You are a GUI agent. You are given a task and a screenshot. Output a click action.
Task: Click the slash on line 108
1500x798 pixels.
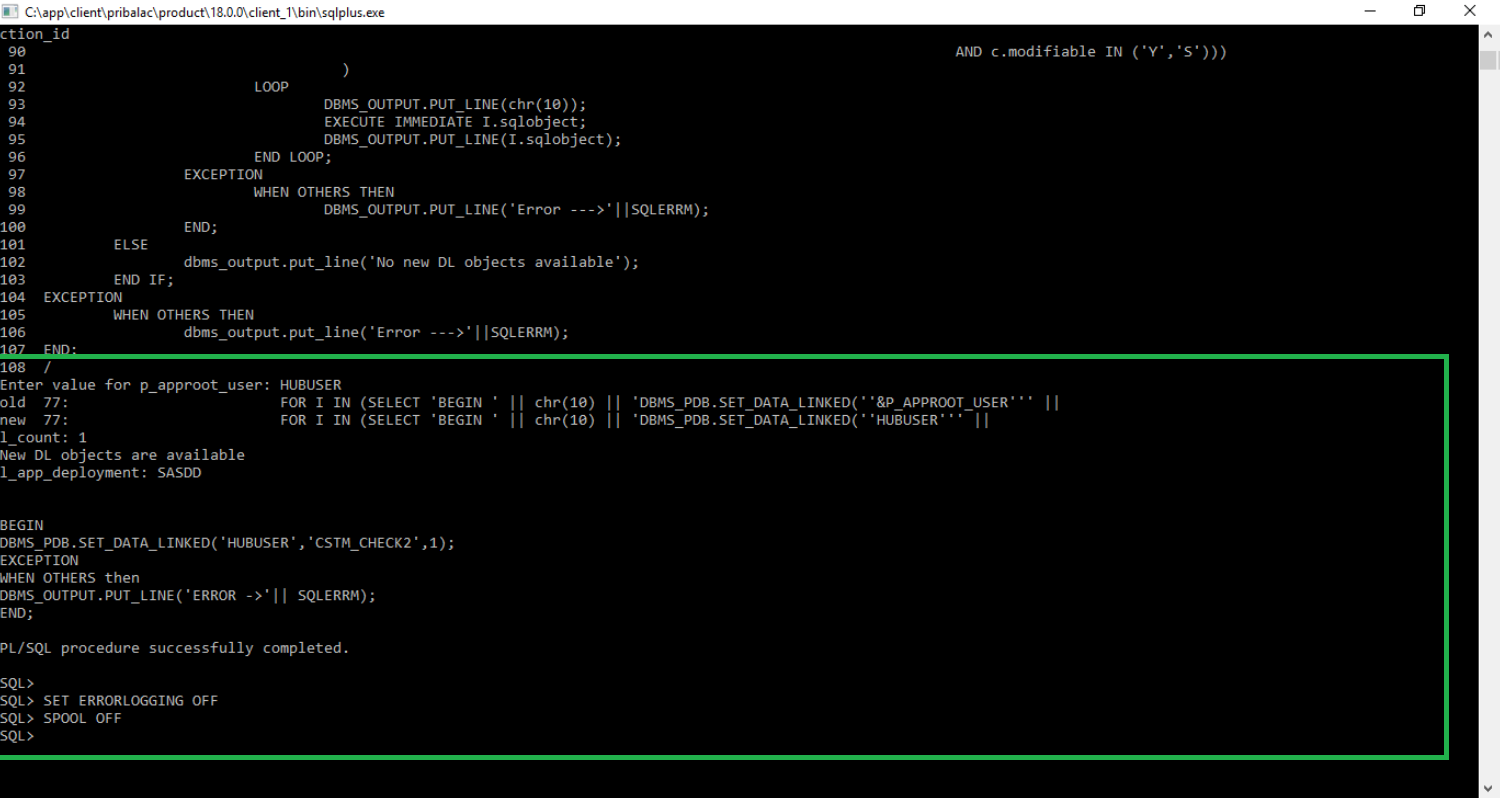click(46, 366)
